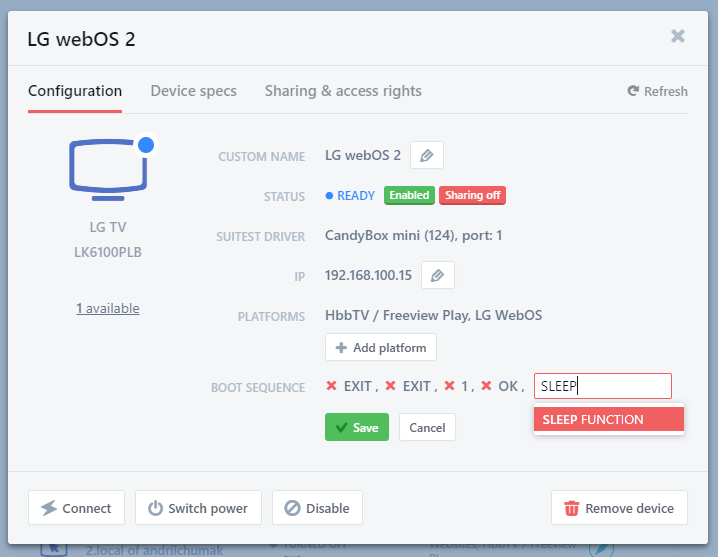This screenshot has height=557, width=718.
Task: Switch to the Device specs tab
Action: 194,91
